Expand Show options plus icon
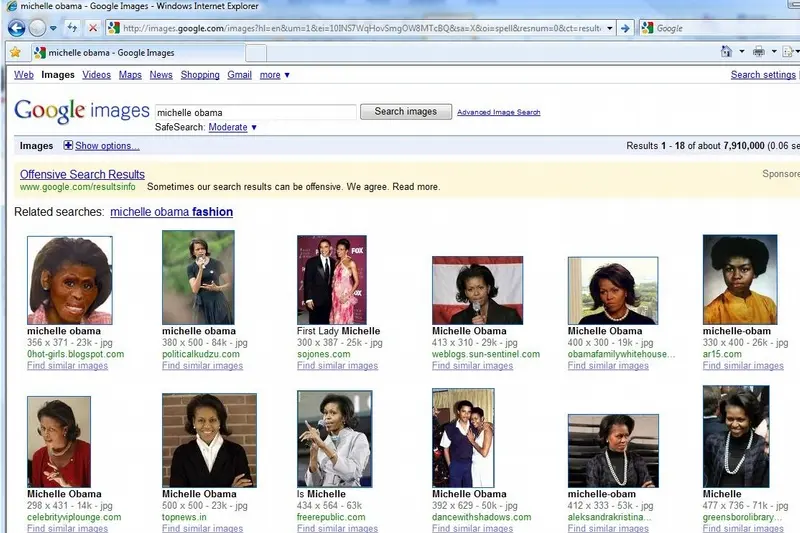Image resolution: width=800 pixels, height=533 pixels. click(68, 145)
